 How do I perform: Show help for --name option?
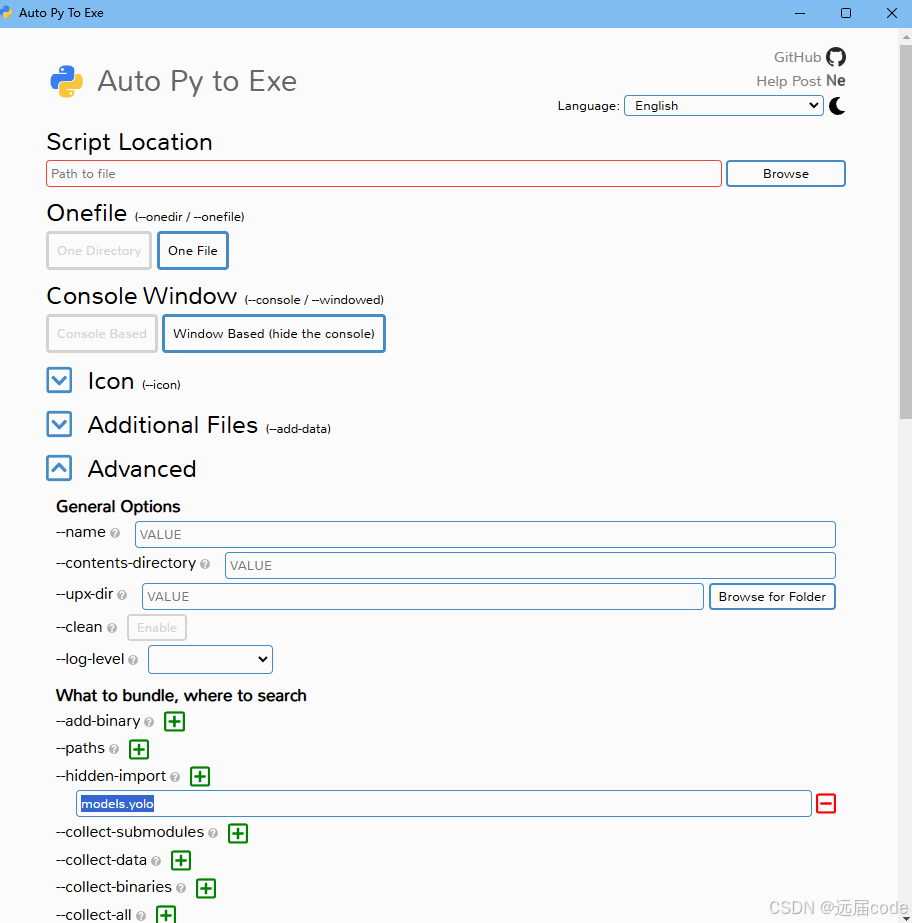click(x=115, y=533)
